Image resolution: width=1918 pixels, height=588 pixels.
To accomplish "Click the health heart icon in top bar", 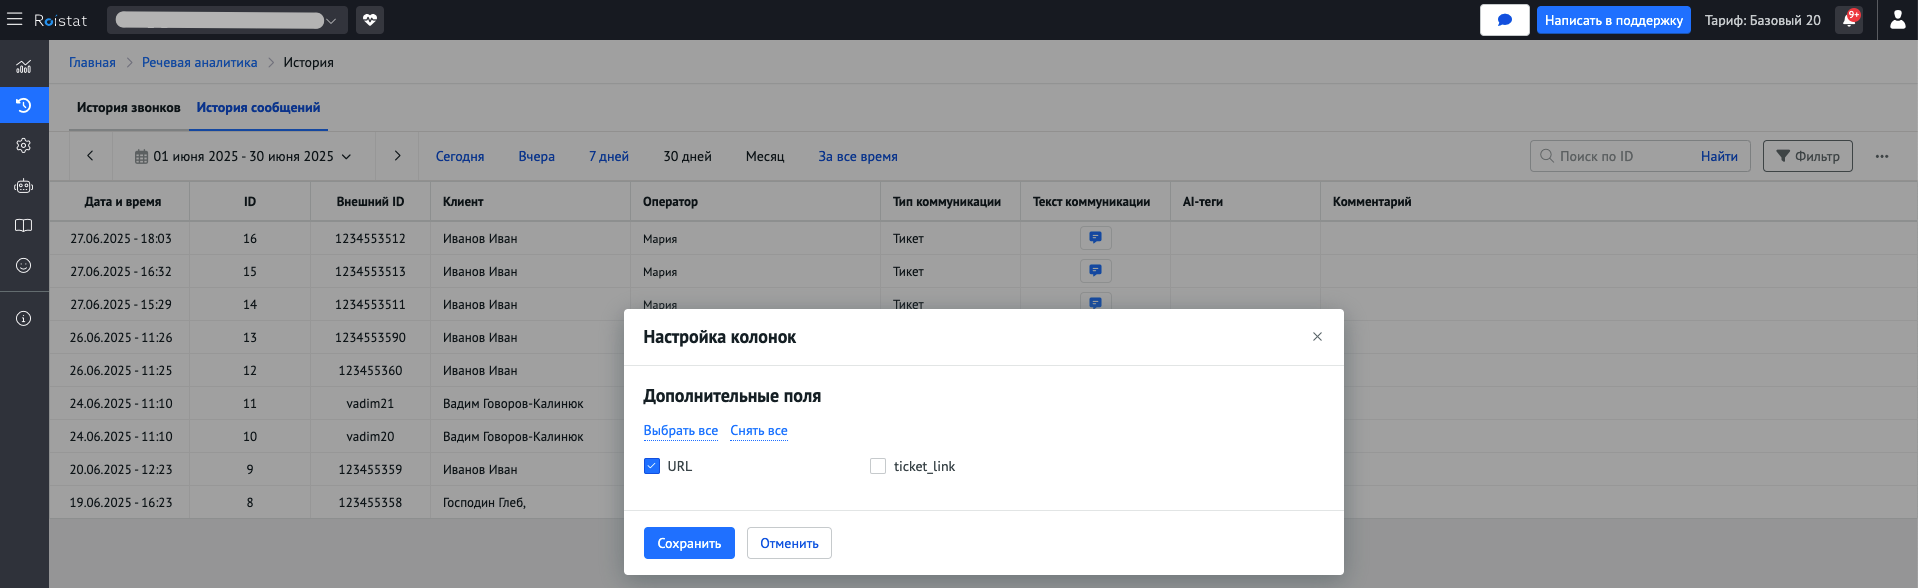I will [370, 20].
